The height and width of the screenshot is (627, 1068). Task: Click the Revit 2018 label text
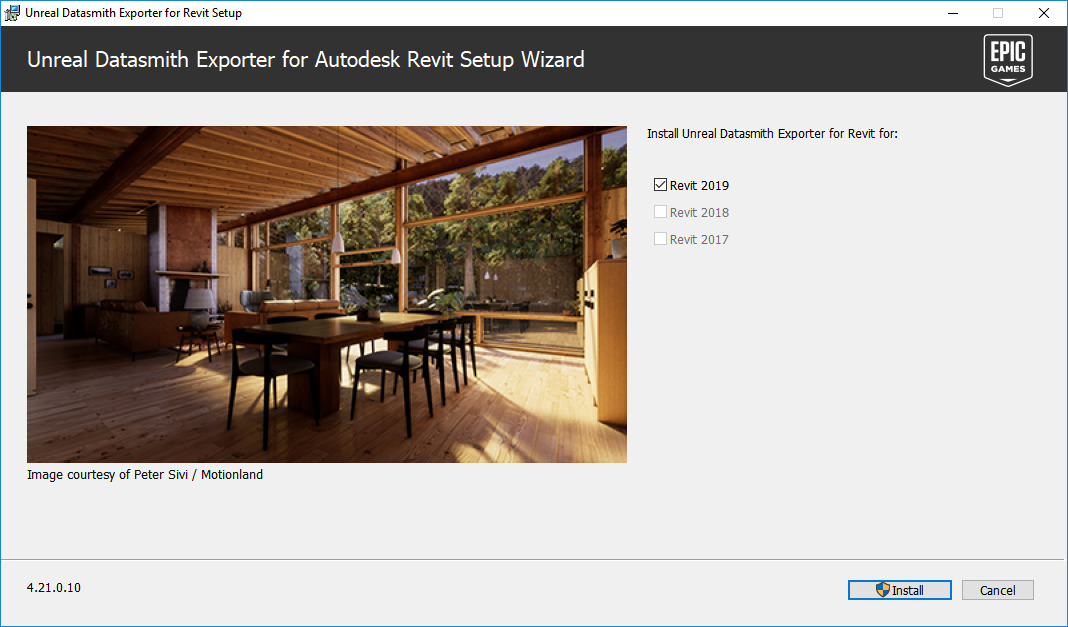(699, 212)
